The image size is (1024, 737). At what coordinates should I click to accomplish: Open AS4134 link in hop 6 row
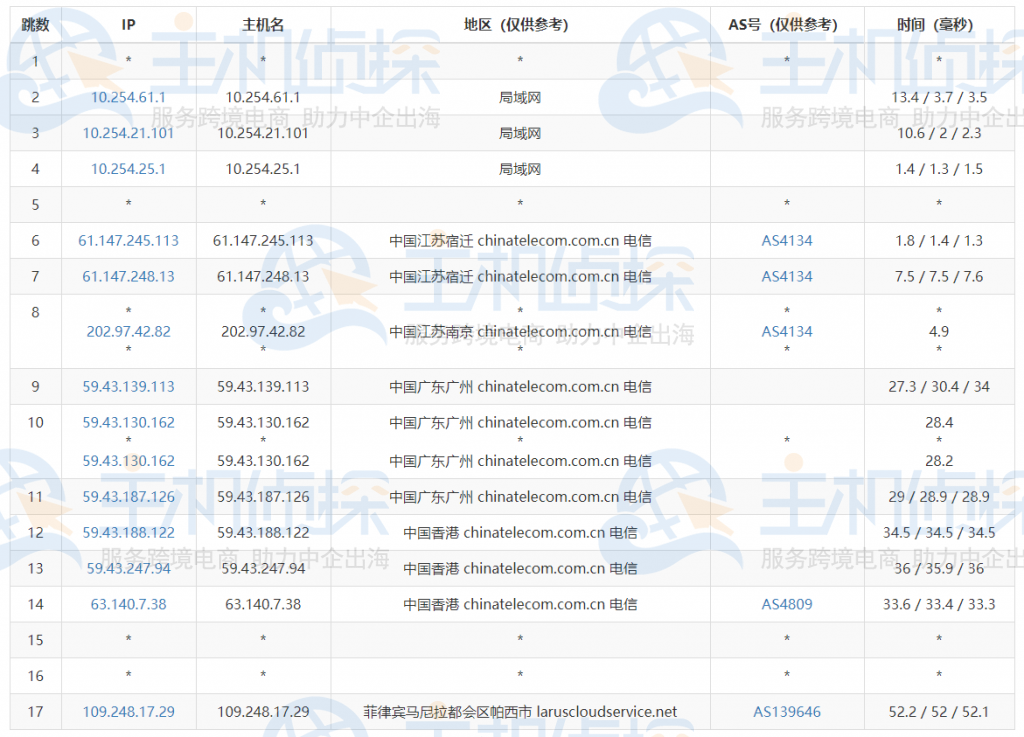787,241
